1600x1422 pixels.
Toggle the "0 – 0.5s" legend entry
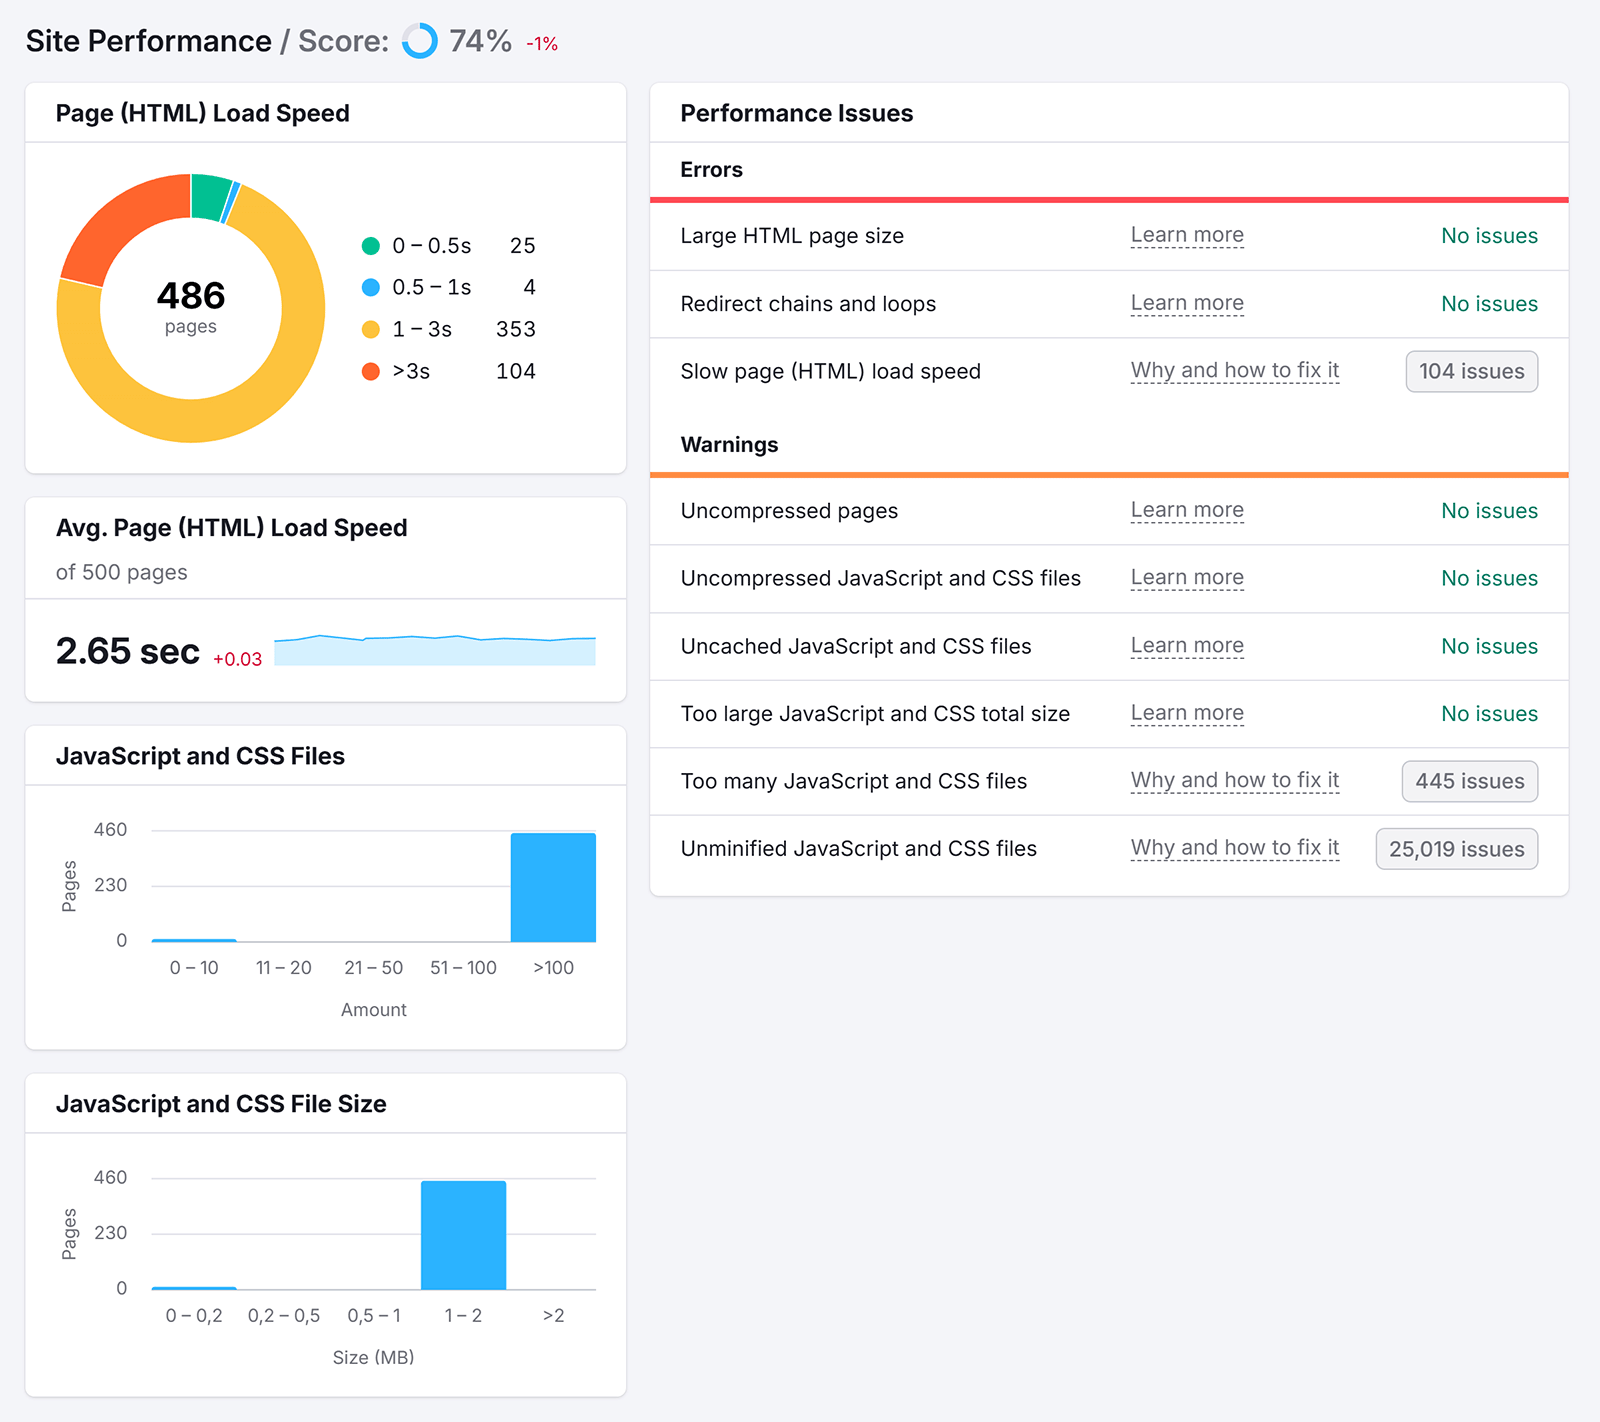[x=430, y=245]
